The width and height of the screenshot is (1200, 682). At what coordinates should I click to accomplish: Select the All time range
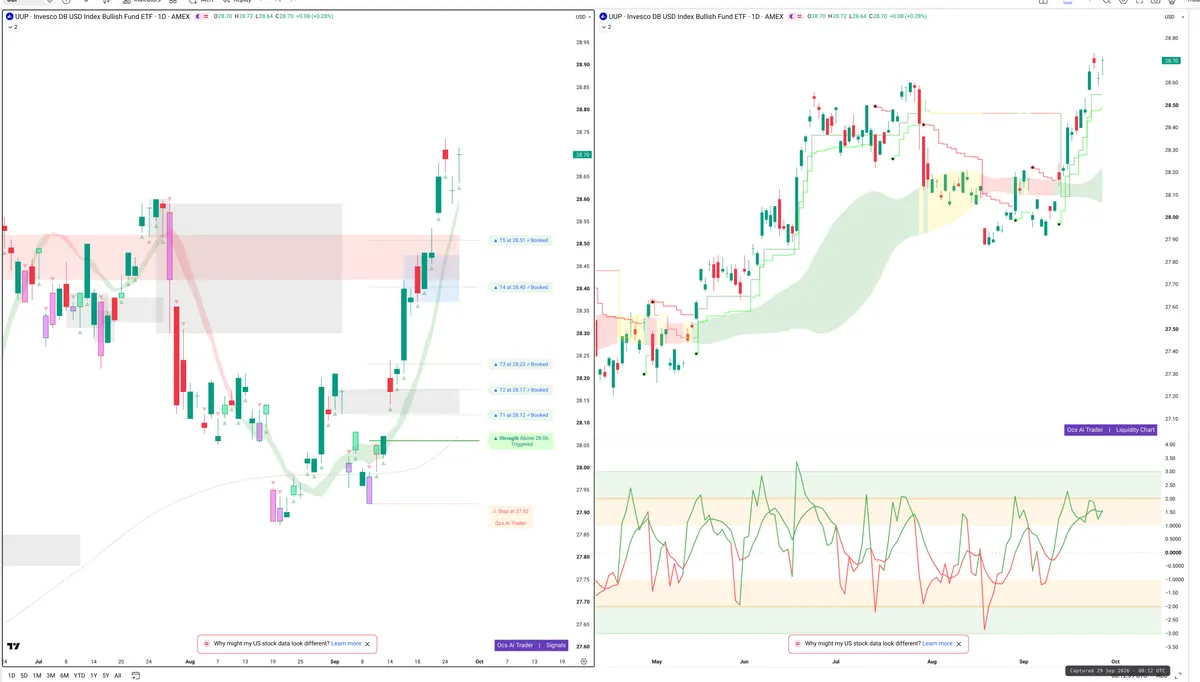pyautogui.click(x=118, y=675)
